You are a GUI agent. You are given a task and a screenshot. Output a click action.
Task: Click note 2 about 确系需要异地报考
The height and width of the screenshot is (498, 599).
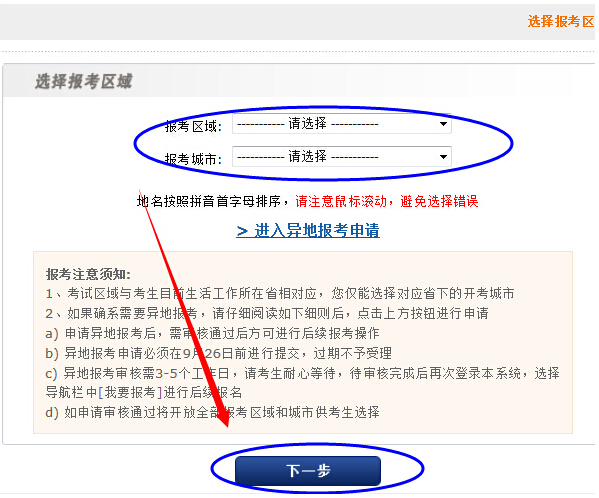tap(267, 313)
